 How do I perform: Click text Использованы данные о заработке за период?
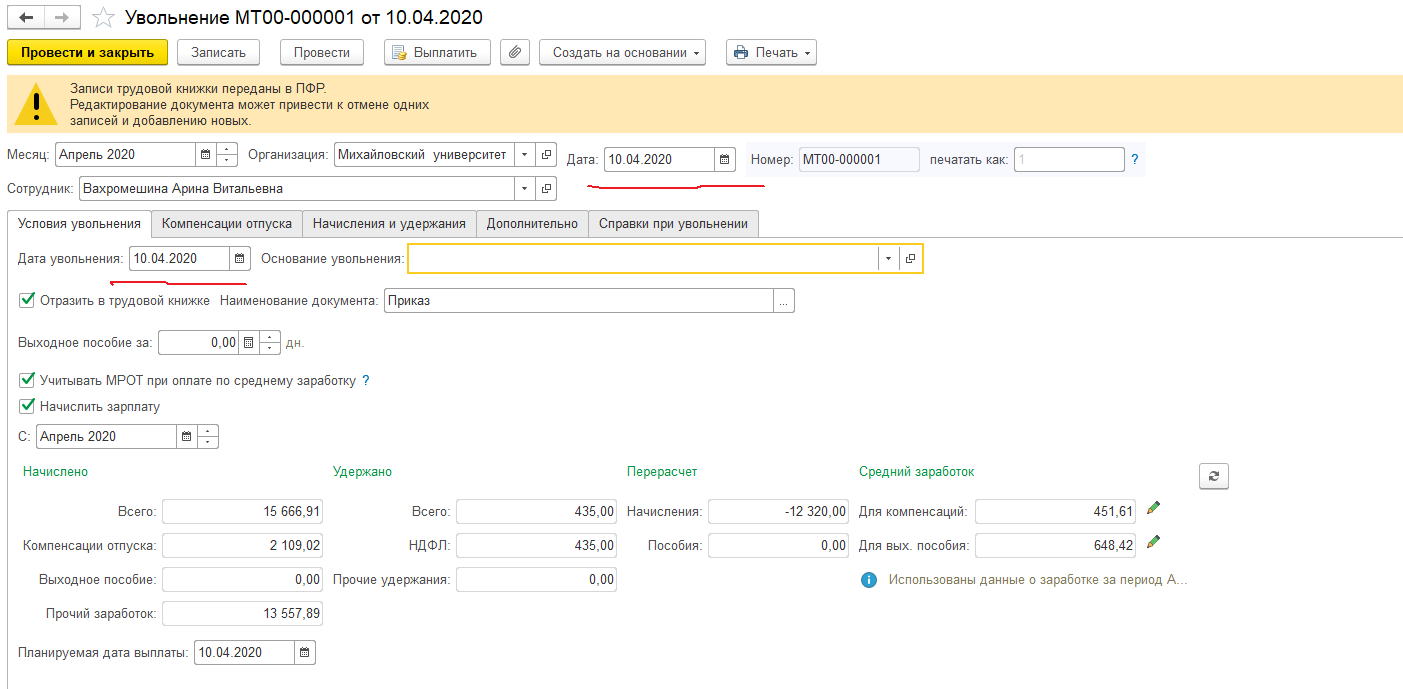click(x=1038, y=580)
